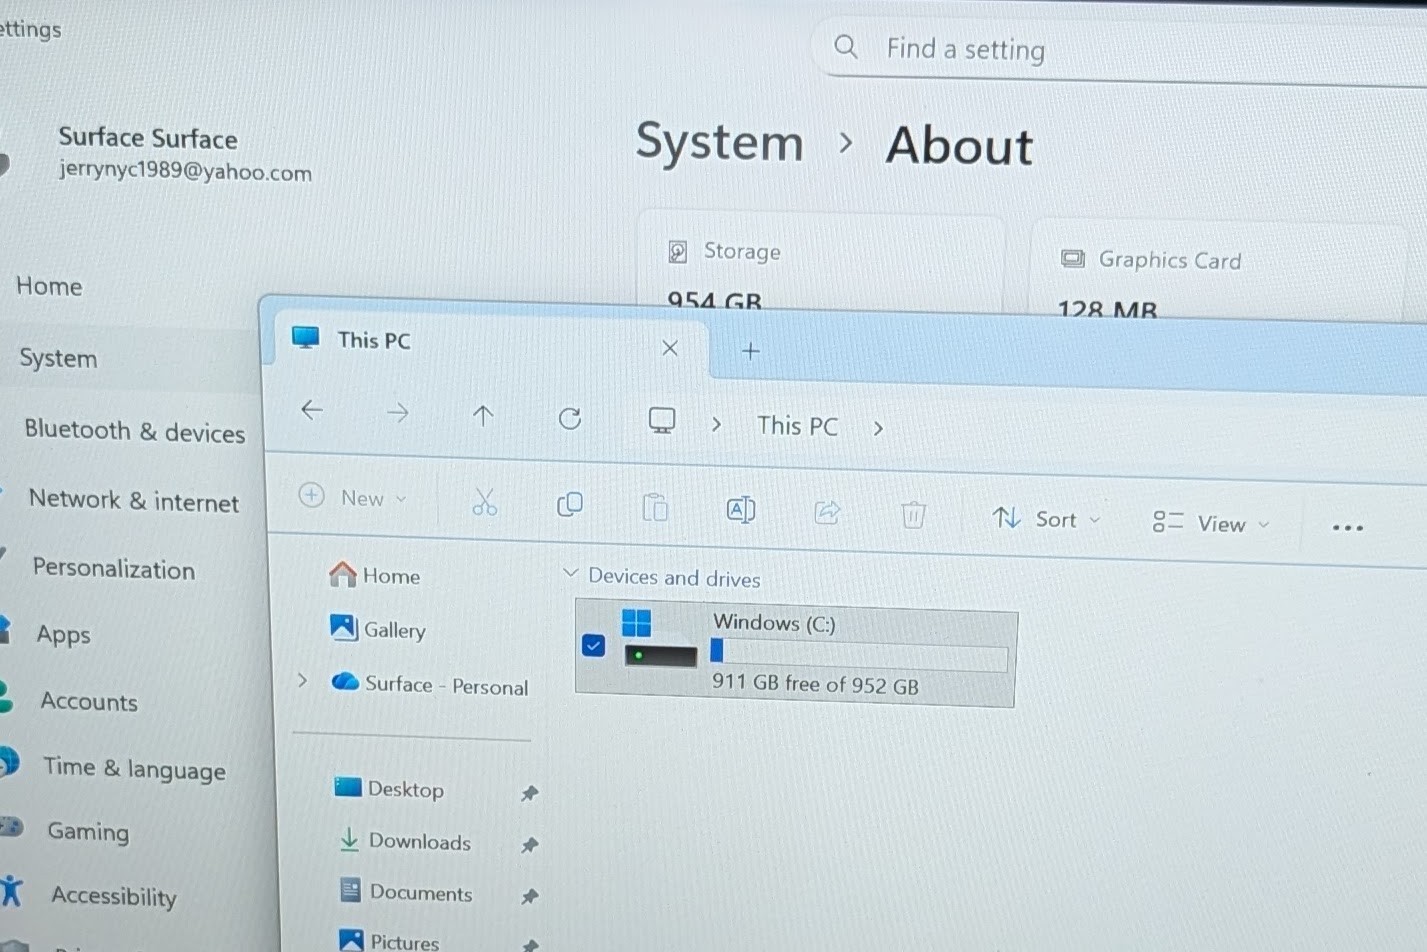Viewport: 1427px width, 952px height.
Task: Click the Surface Surface account name
Action: (x=148, y=137)
